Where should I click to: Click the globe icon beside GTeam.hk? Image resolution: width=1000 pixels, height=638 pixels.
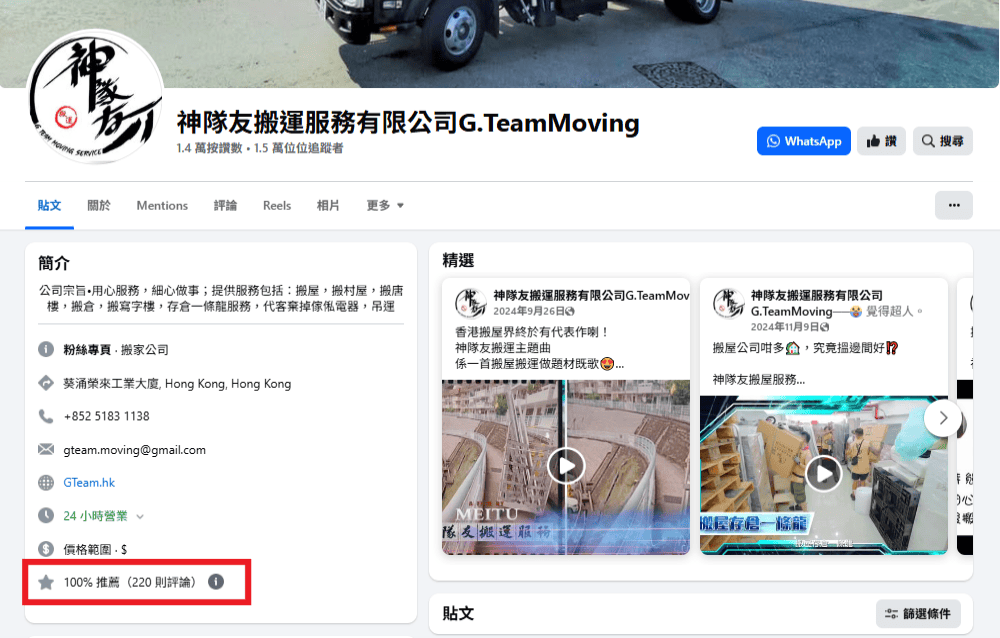[46, 482]
